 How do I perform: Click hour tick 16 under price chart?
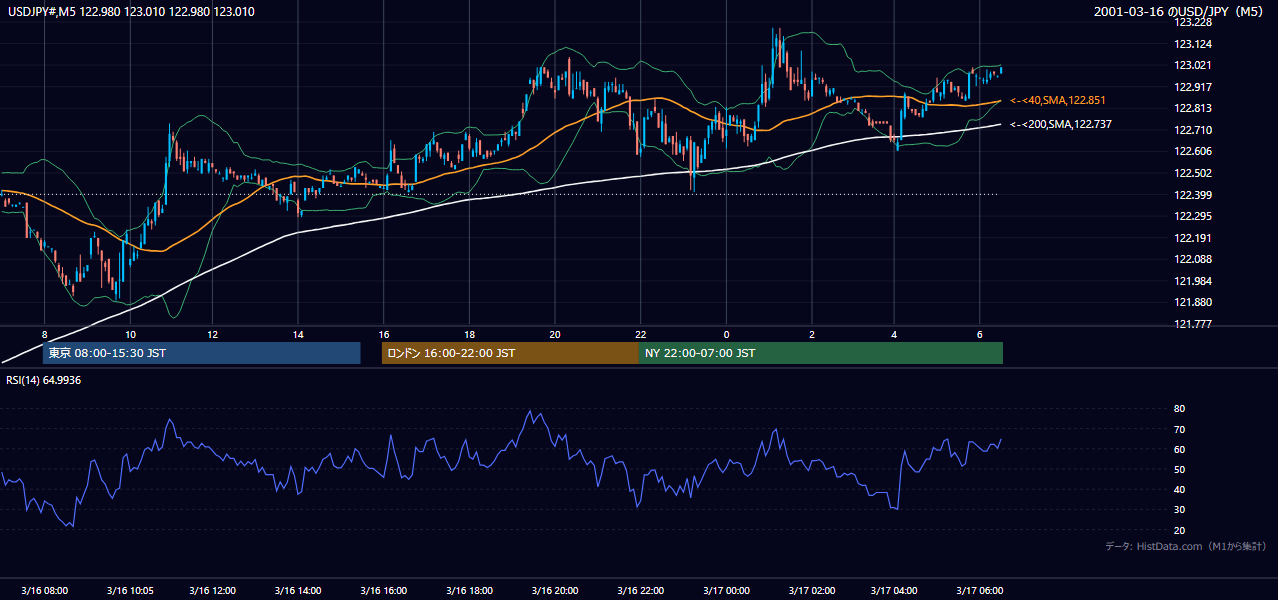coord(383,335)
